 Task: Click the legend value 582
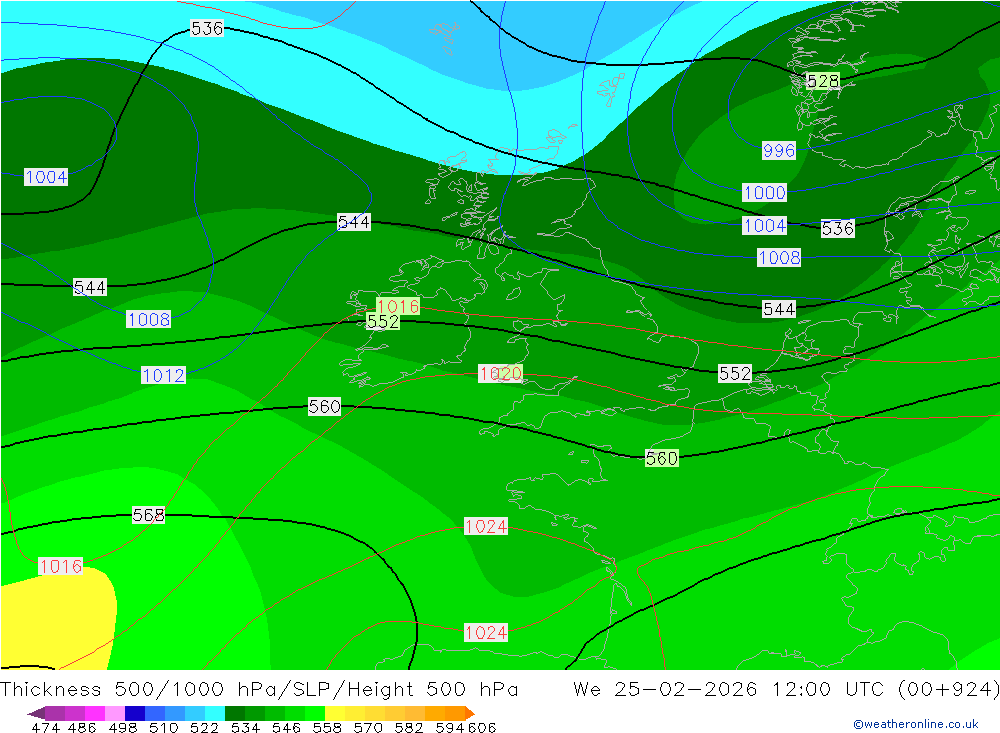point(408,727)
